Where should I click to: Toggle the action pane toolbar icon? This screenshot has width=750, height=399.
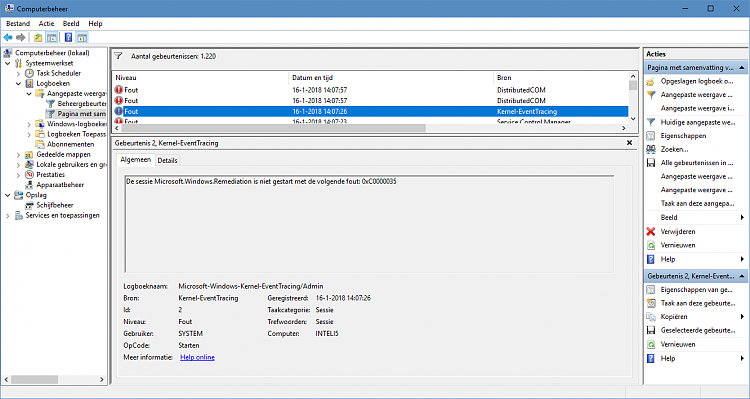click(82, 37)
